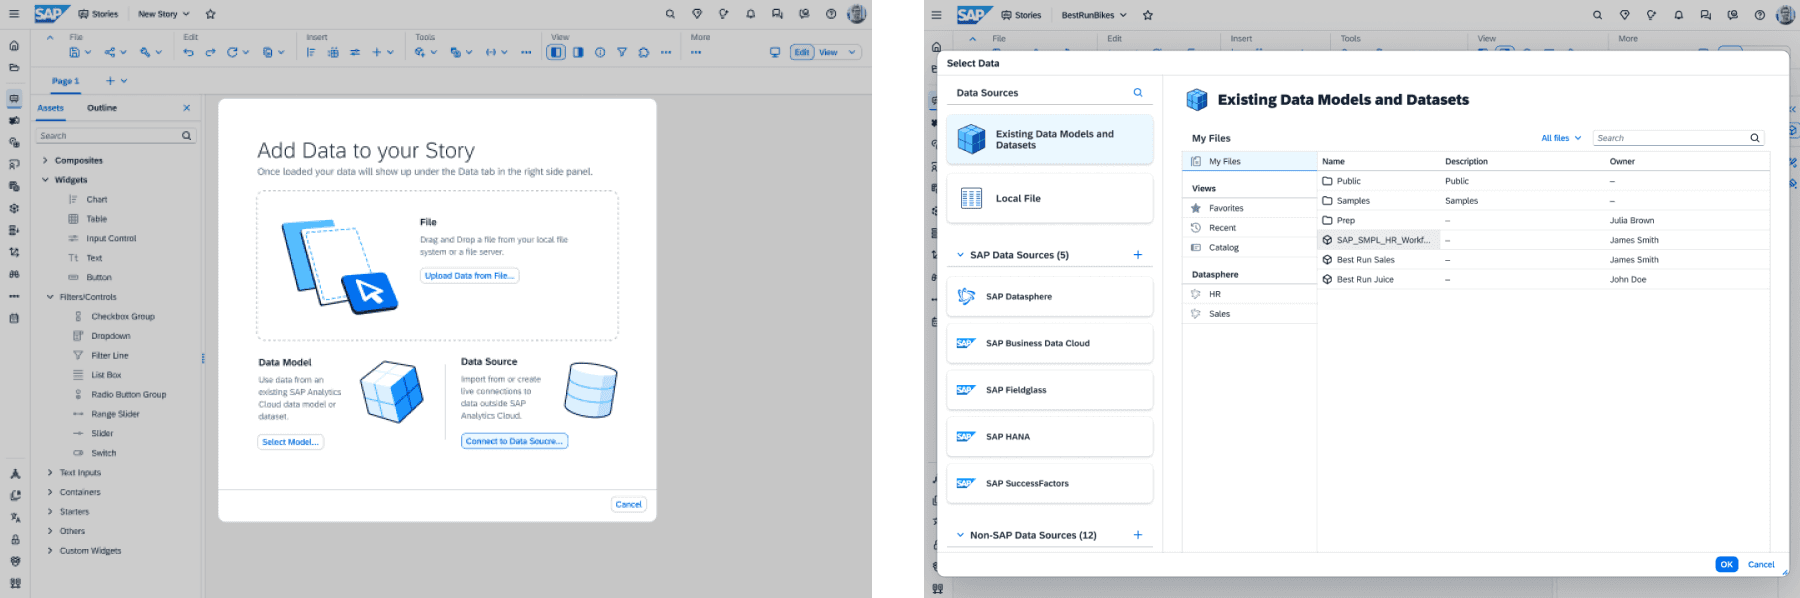Toggle the left side panel in View group
1800x598 pixels.
tap(556, 52)
